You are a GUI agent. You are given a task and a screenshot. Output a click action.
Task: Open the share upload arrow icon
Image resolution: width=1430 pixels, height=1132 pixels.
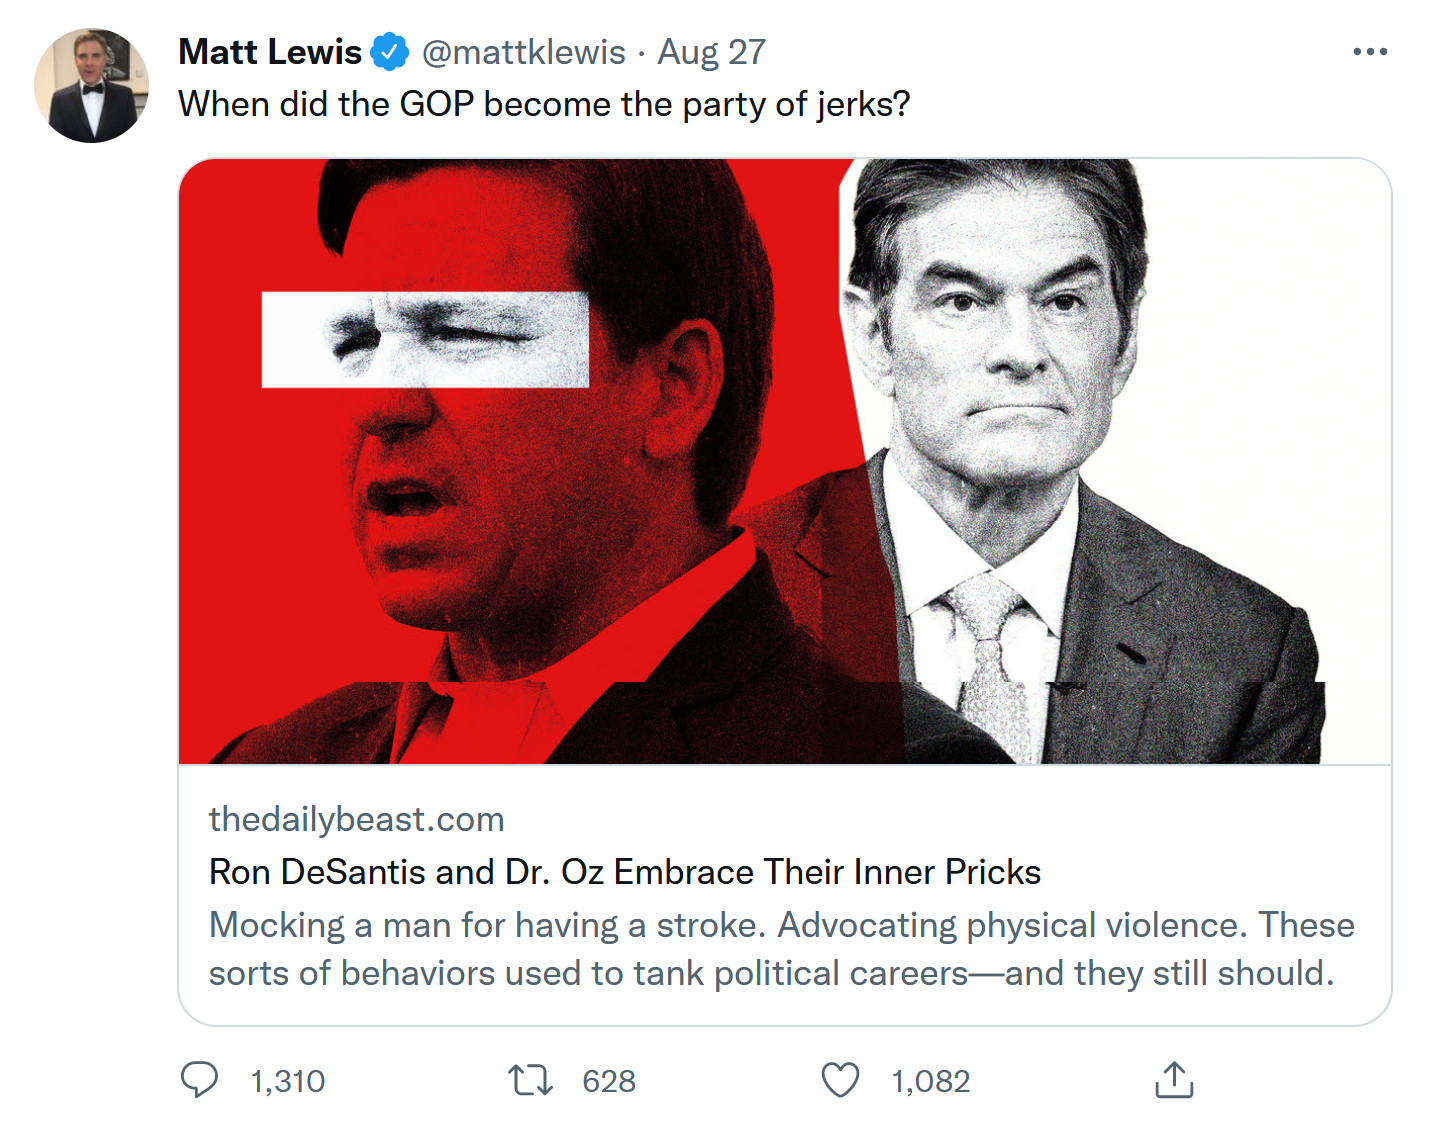click(1174, 1080)
